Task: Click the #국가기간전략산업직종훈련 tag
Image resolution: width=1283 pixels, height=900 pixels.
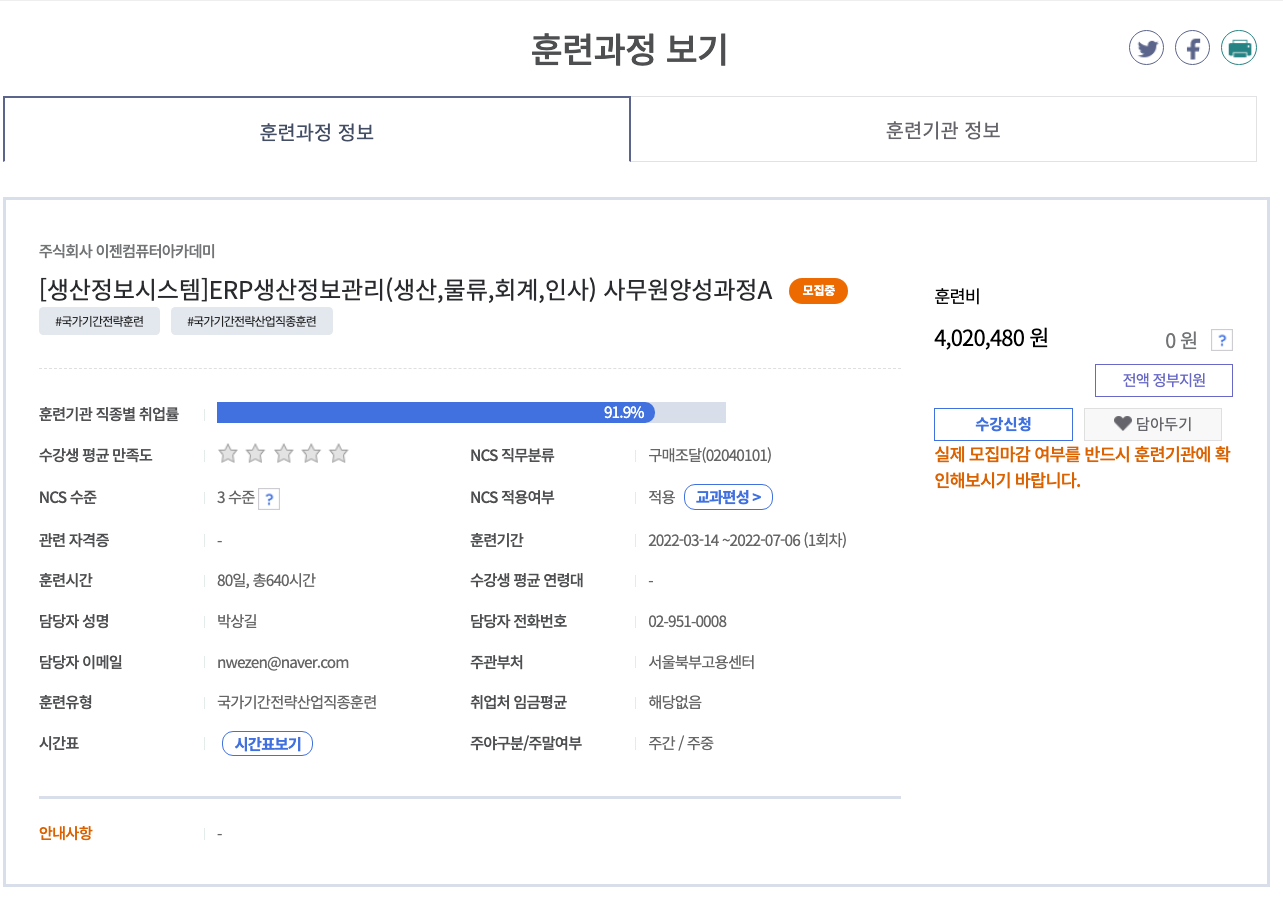Action: click(x=252, y=321)
